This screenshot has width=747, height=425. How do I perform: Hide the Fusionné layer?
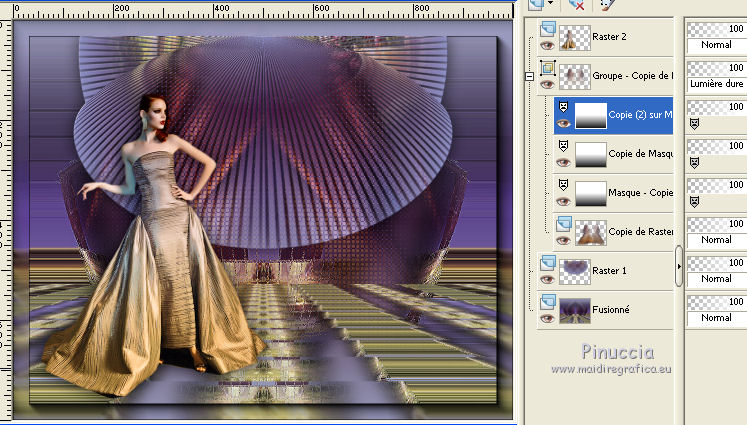pos(547,317)
